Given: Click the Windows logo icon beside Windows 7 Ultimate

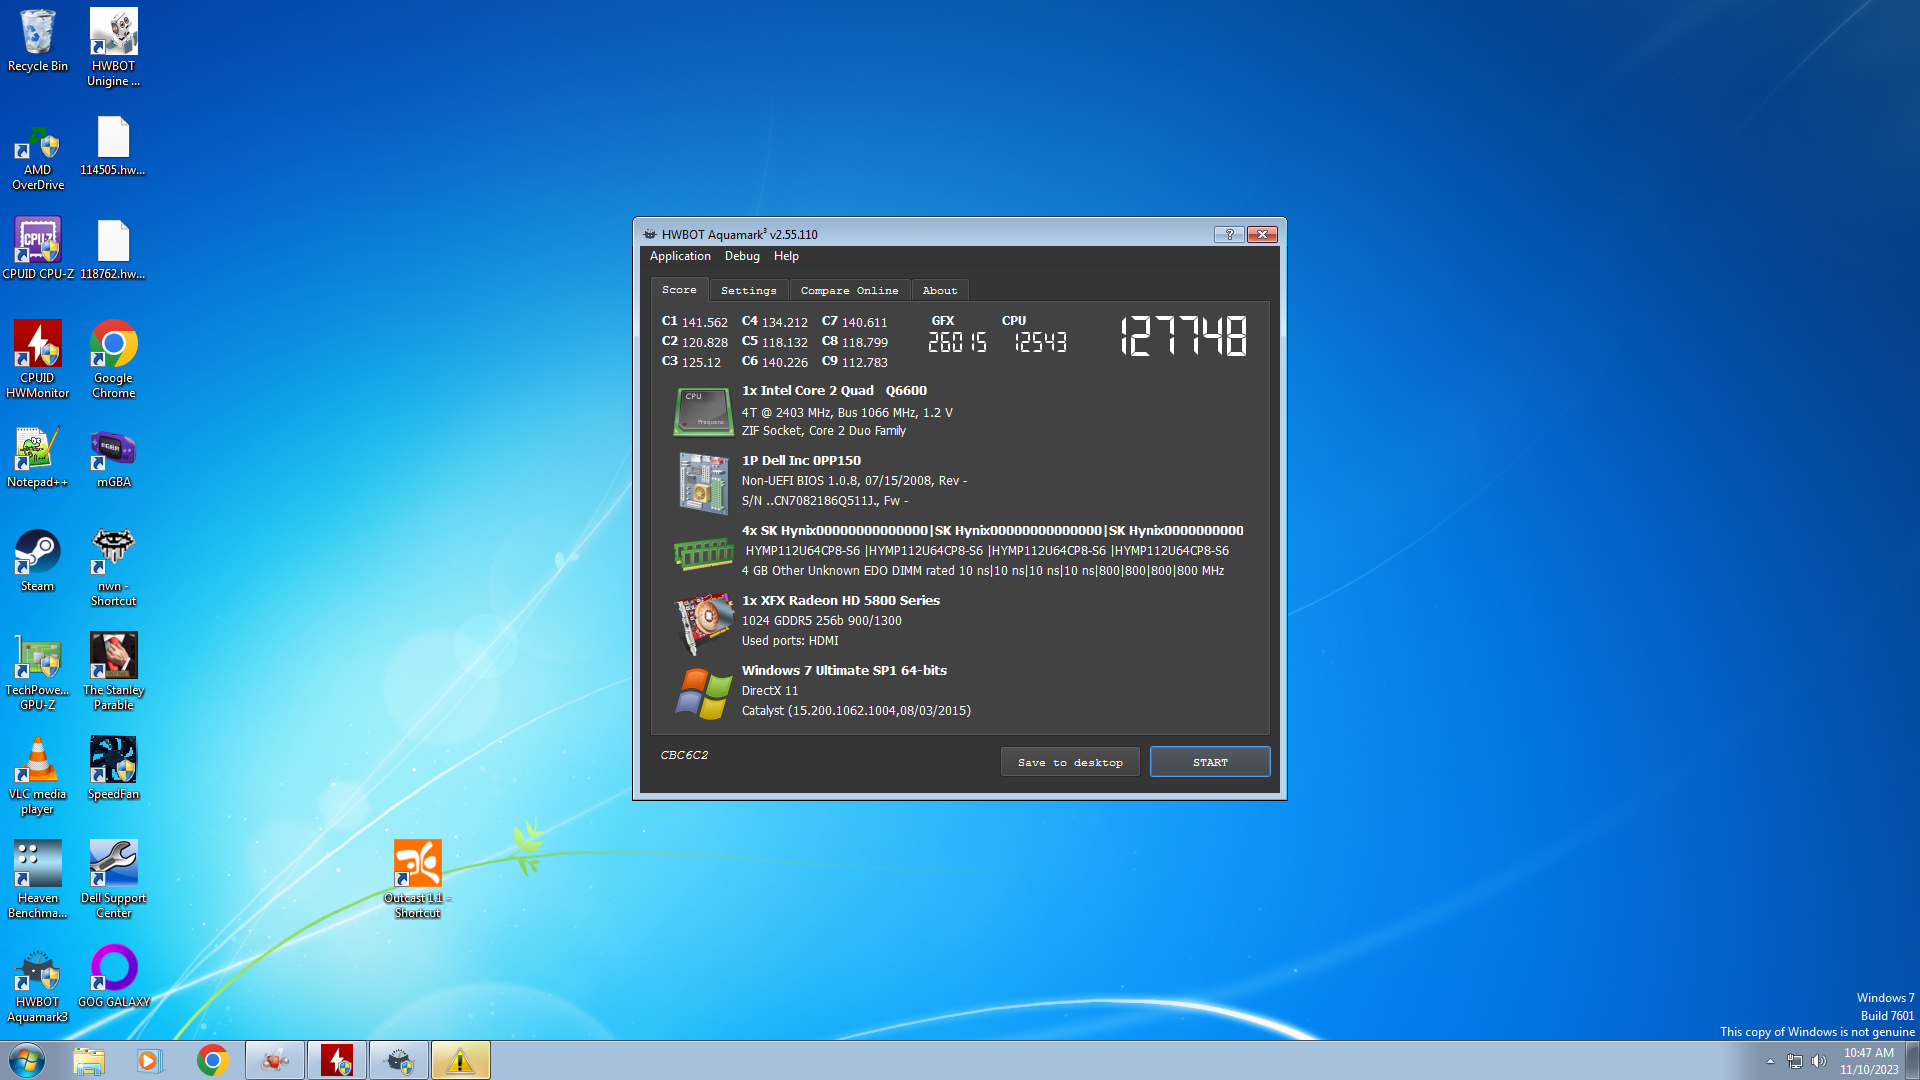Looking at the screenshot, I should (x=704, y=693).
